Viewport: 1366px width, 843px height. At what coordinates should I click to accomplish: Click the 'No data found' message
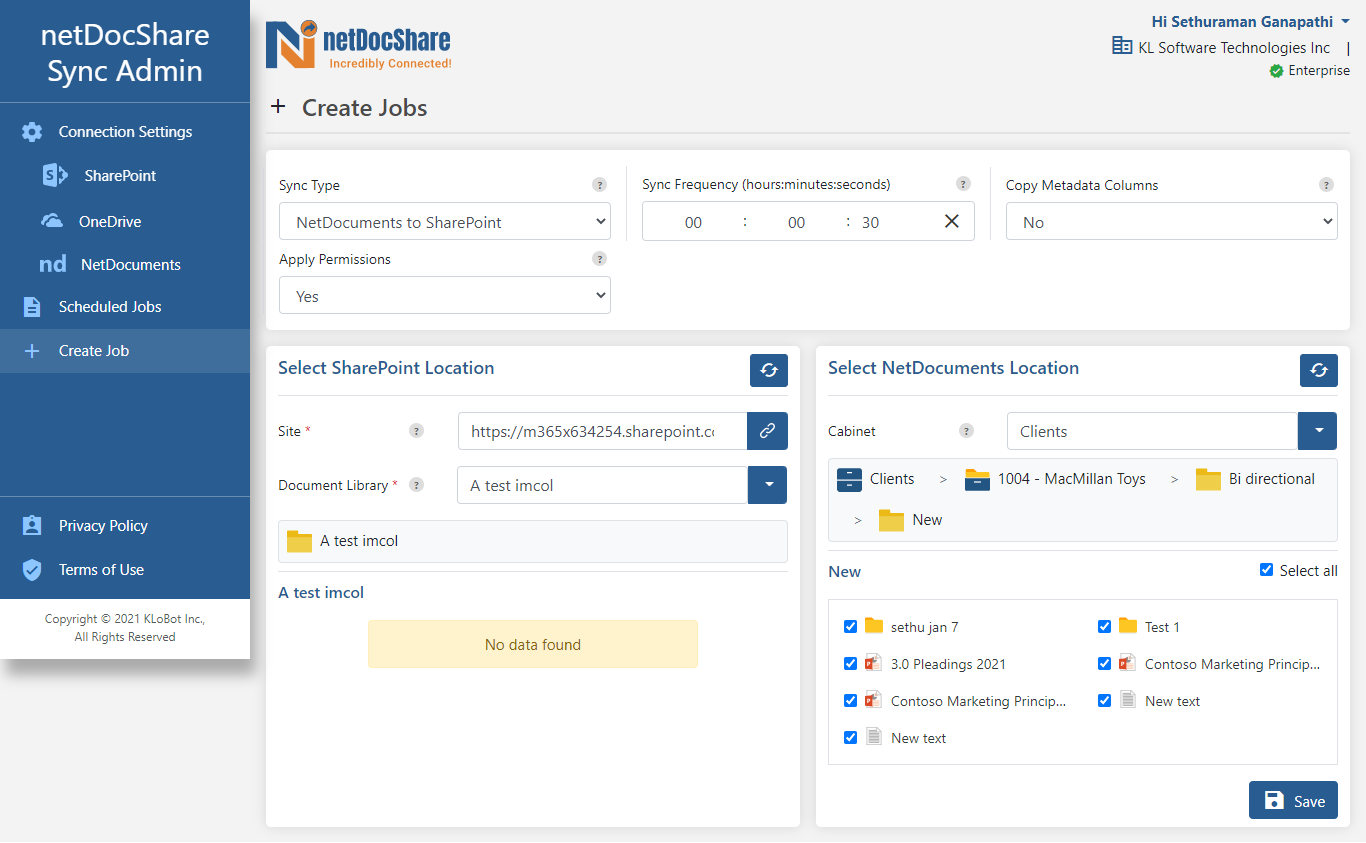[x=533, y=645]
